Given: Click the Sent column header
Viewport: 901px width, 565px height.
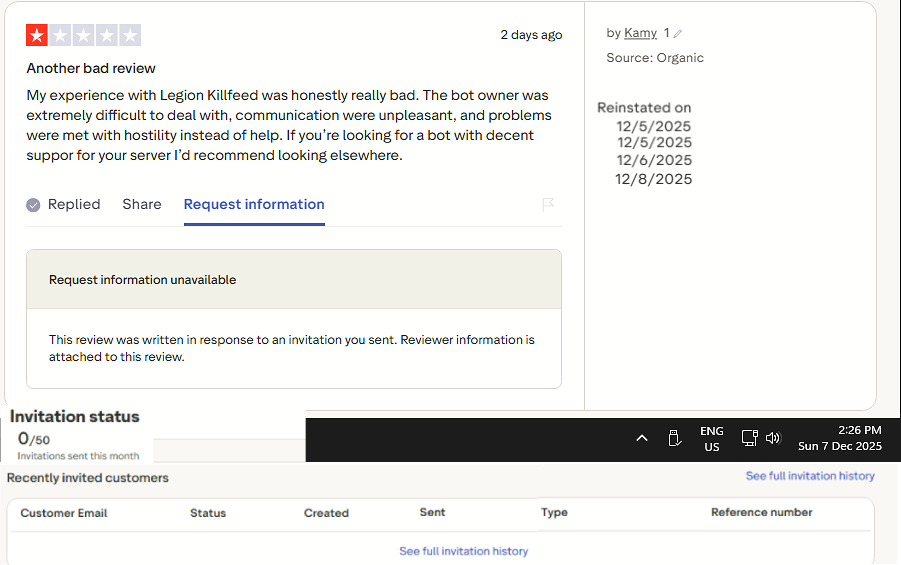Looking at the screenshot, I should [432, 512].
